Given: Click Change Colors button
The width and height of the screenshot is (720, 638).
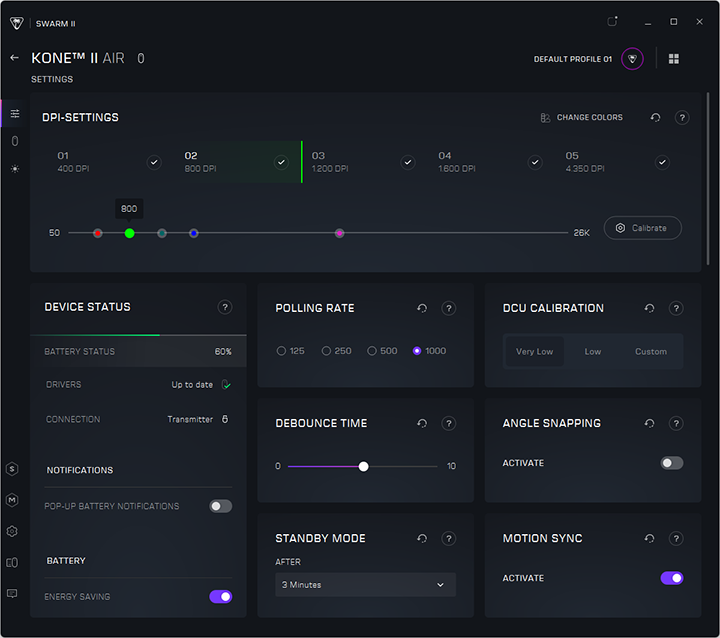Looking at the screenshot, I should coord(581,118).
